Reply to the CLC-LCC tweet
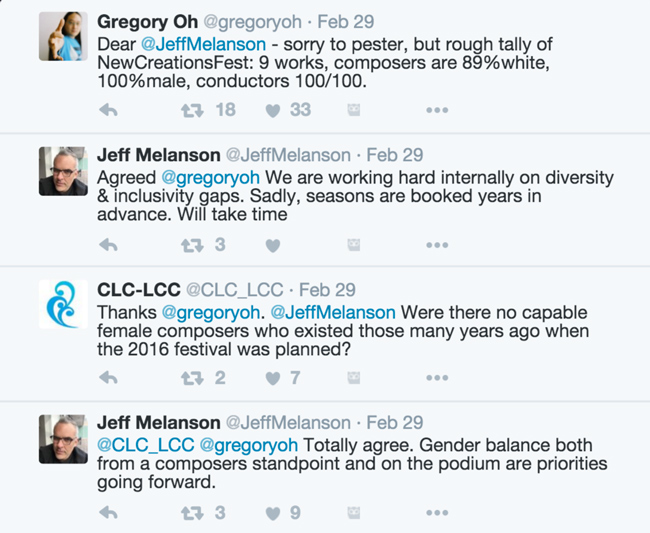The width and height of the screenshot is (650, 533). 109,378
